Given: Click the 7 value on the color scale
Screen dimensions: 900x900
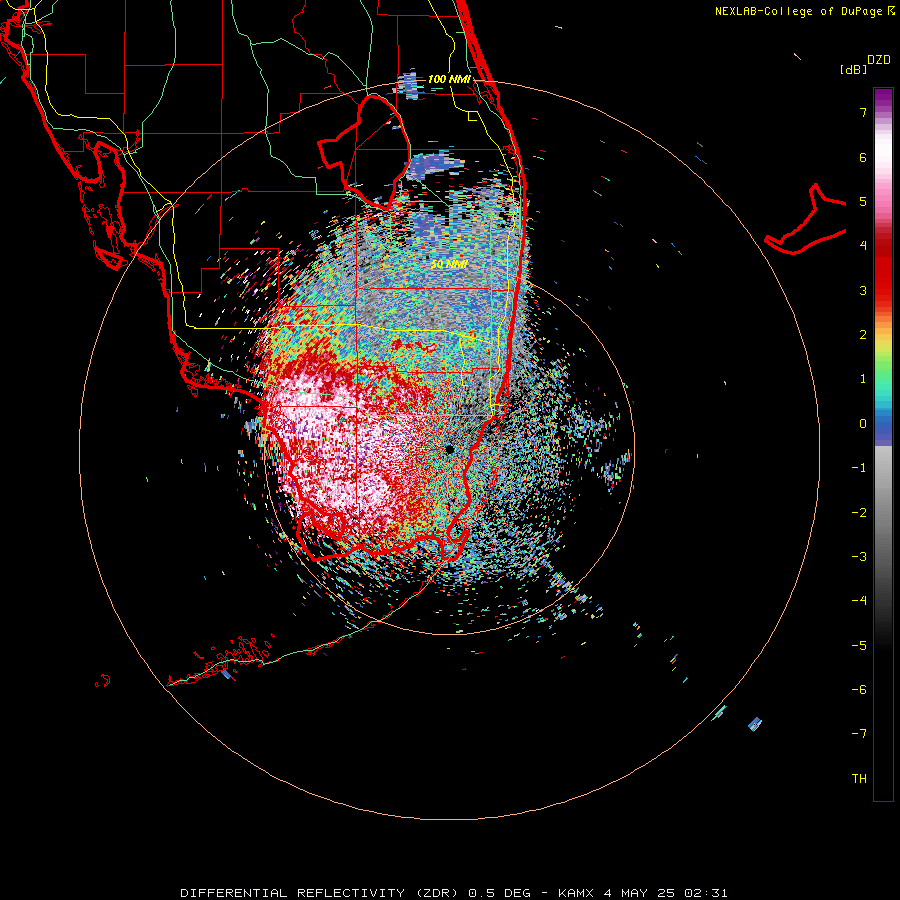Looking at the screenshot, I should (x=863, y=112).
